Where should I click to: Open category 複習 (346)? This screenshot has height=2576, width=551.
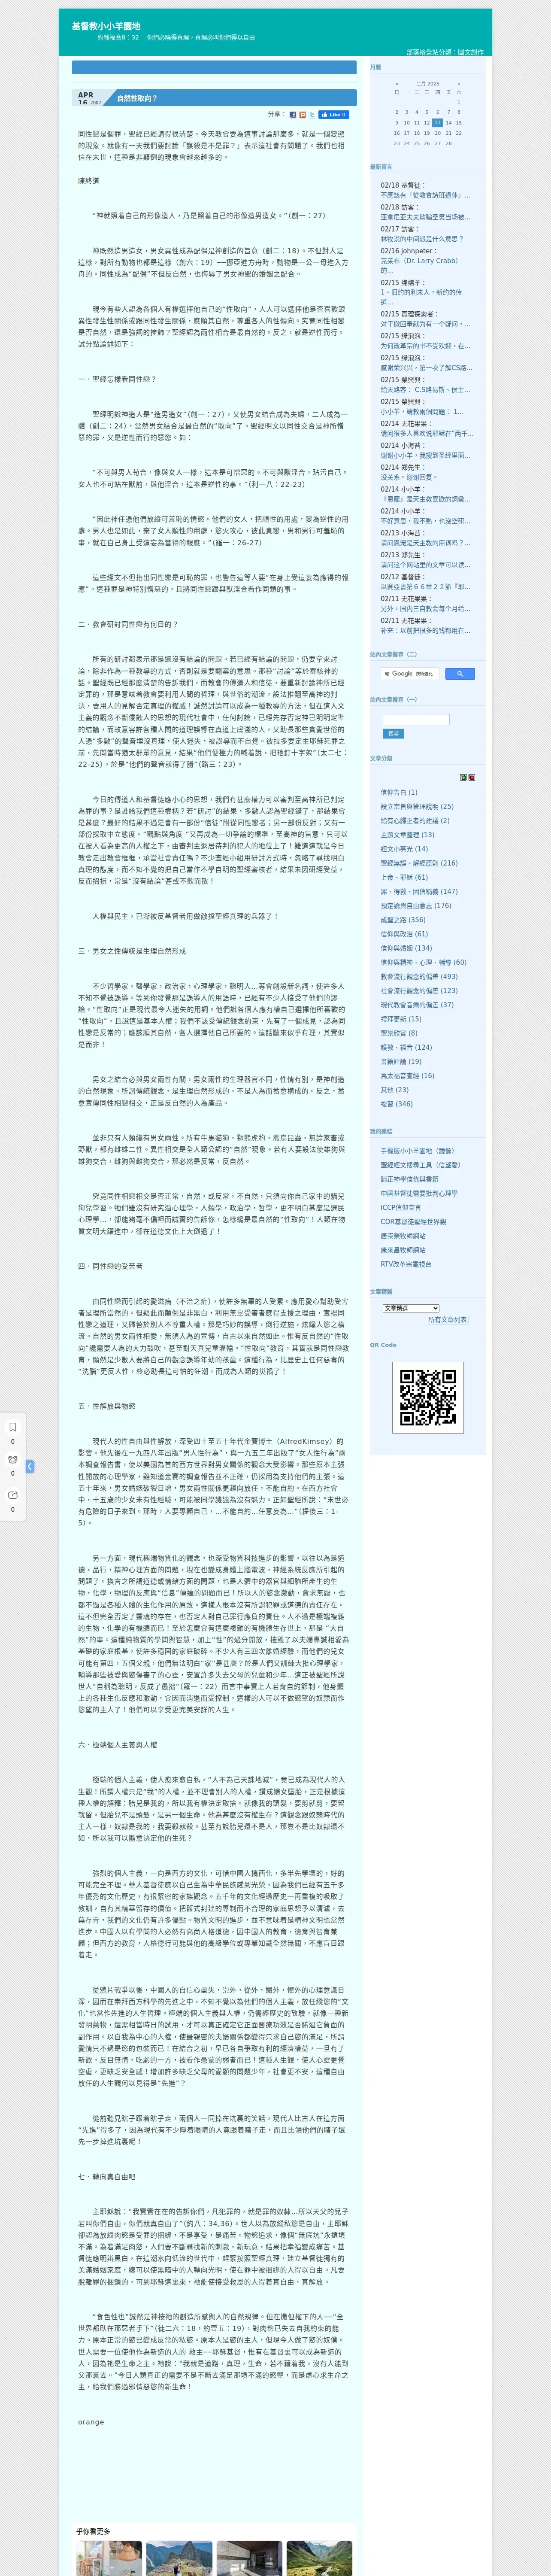point(396,1104)
